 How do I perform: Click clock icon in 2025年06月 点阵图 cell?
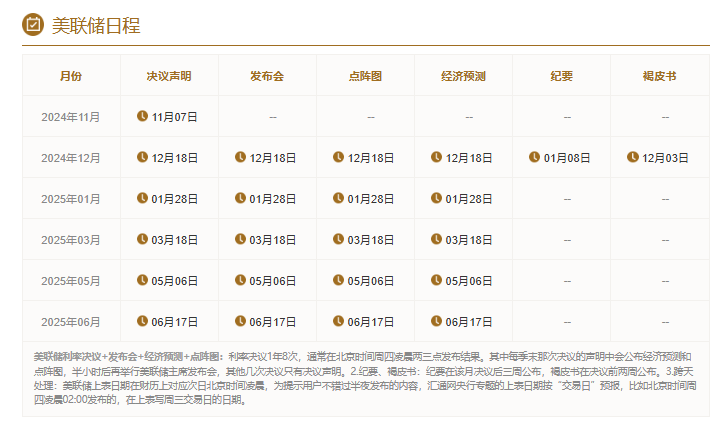(338, 321)
